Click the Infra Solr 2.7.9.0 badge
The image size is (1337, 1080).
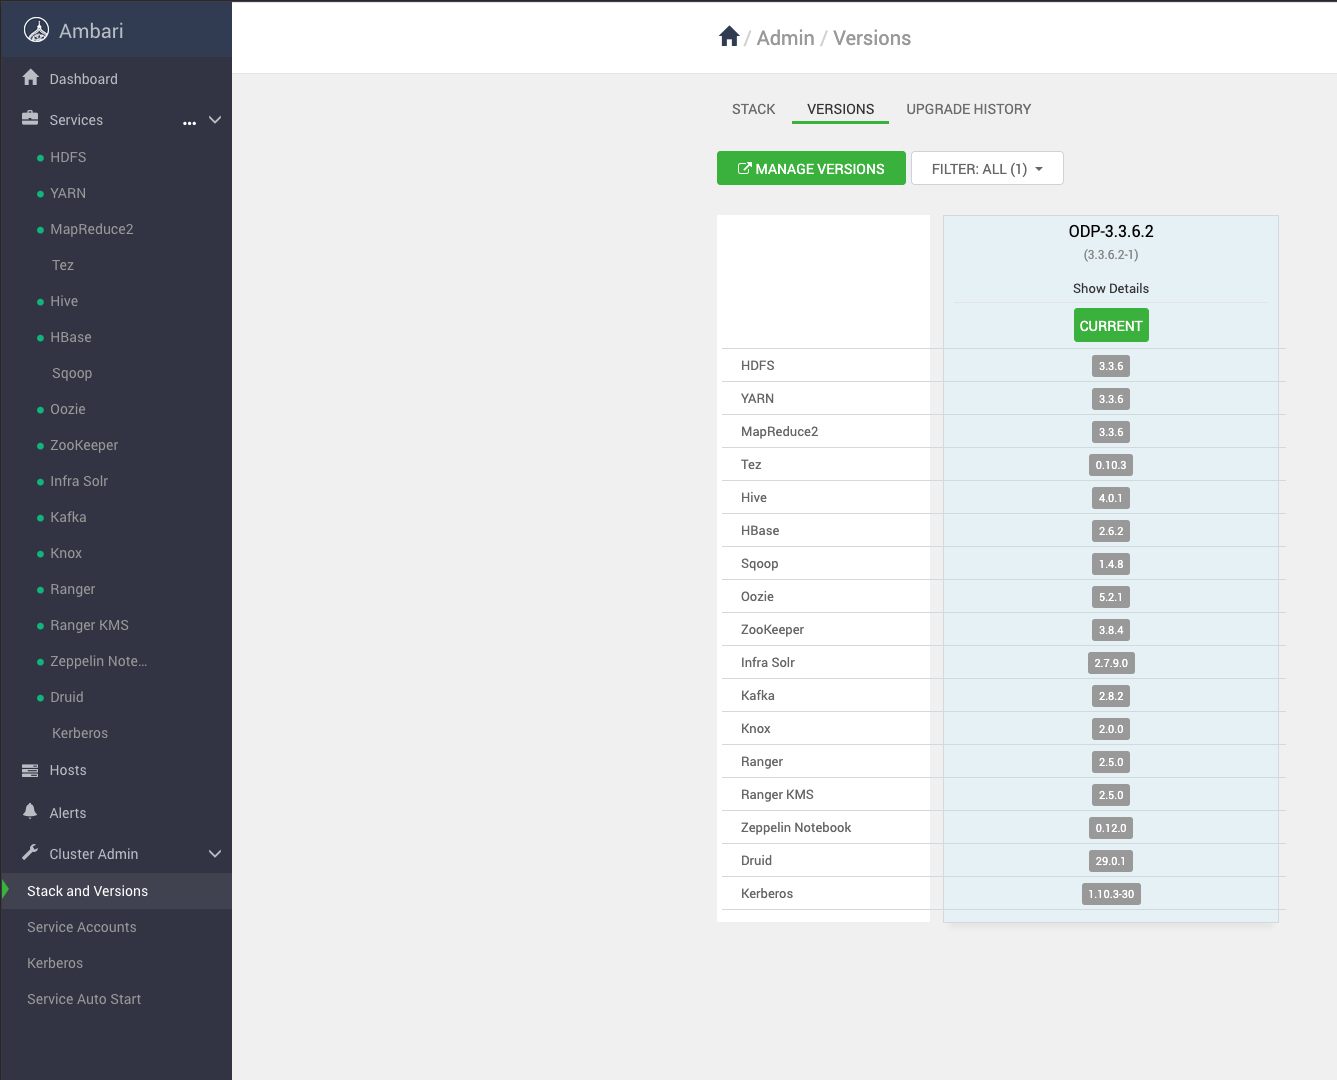pyautogui.click(x=1111, y=663)
